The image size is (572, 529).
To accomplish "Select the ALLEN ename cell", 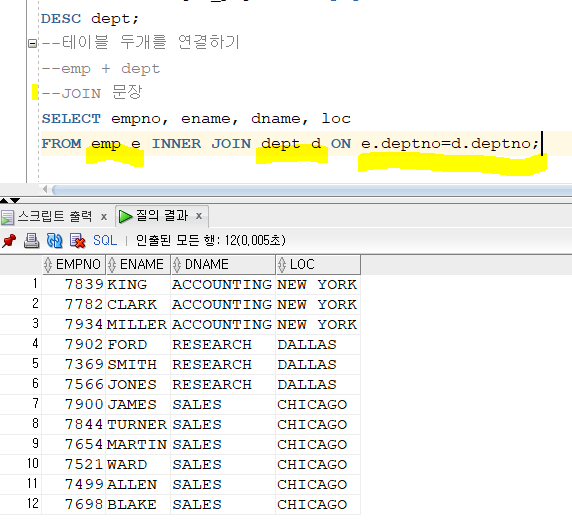I will [x=138, y=485].
